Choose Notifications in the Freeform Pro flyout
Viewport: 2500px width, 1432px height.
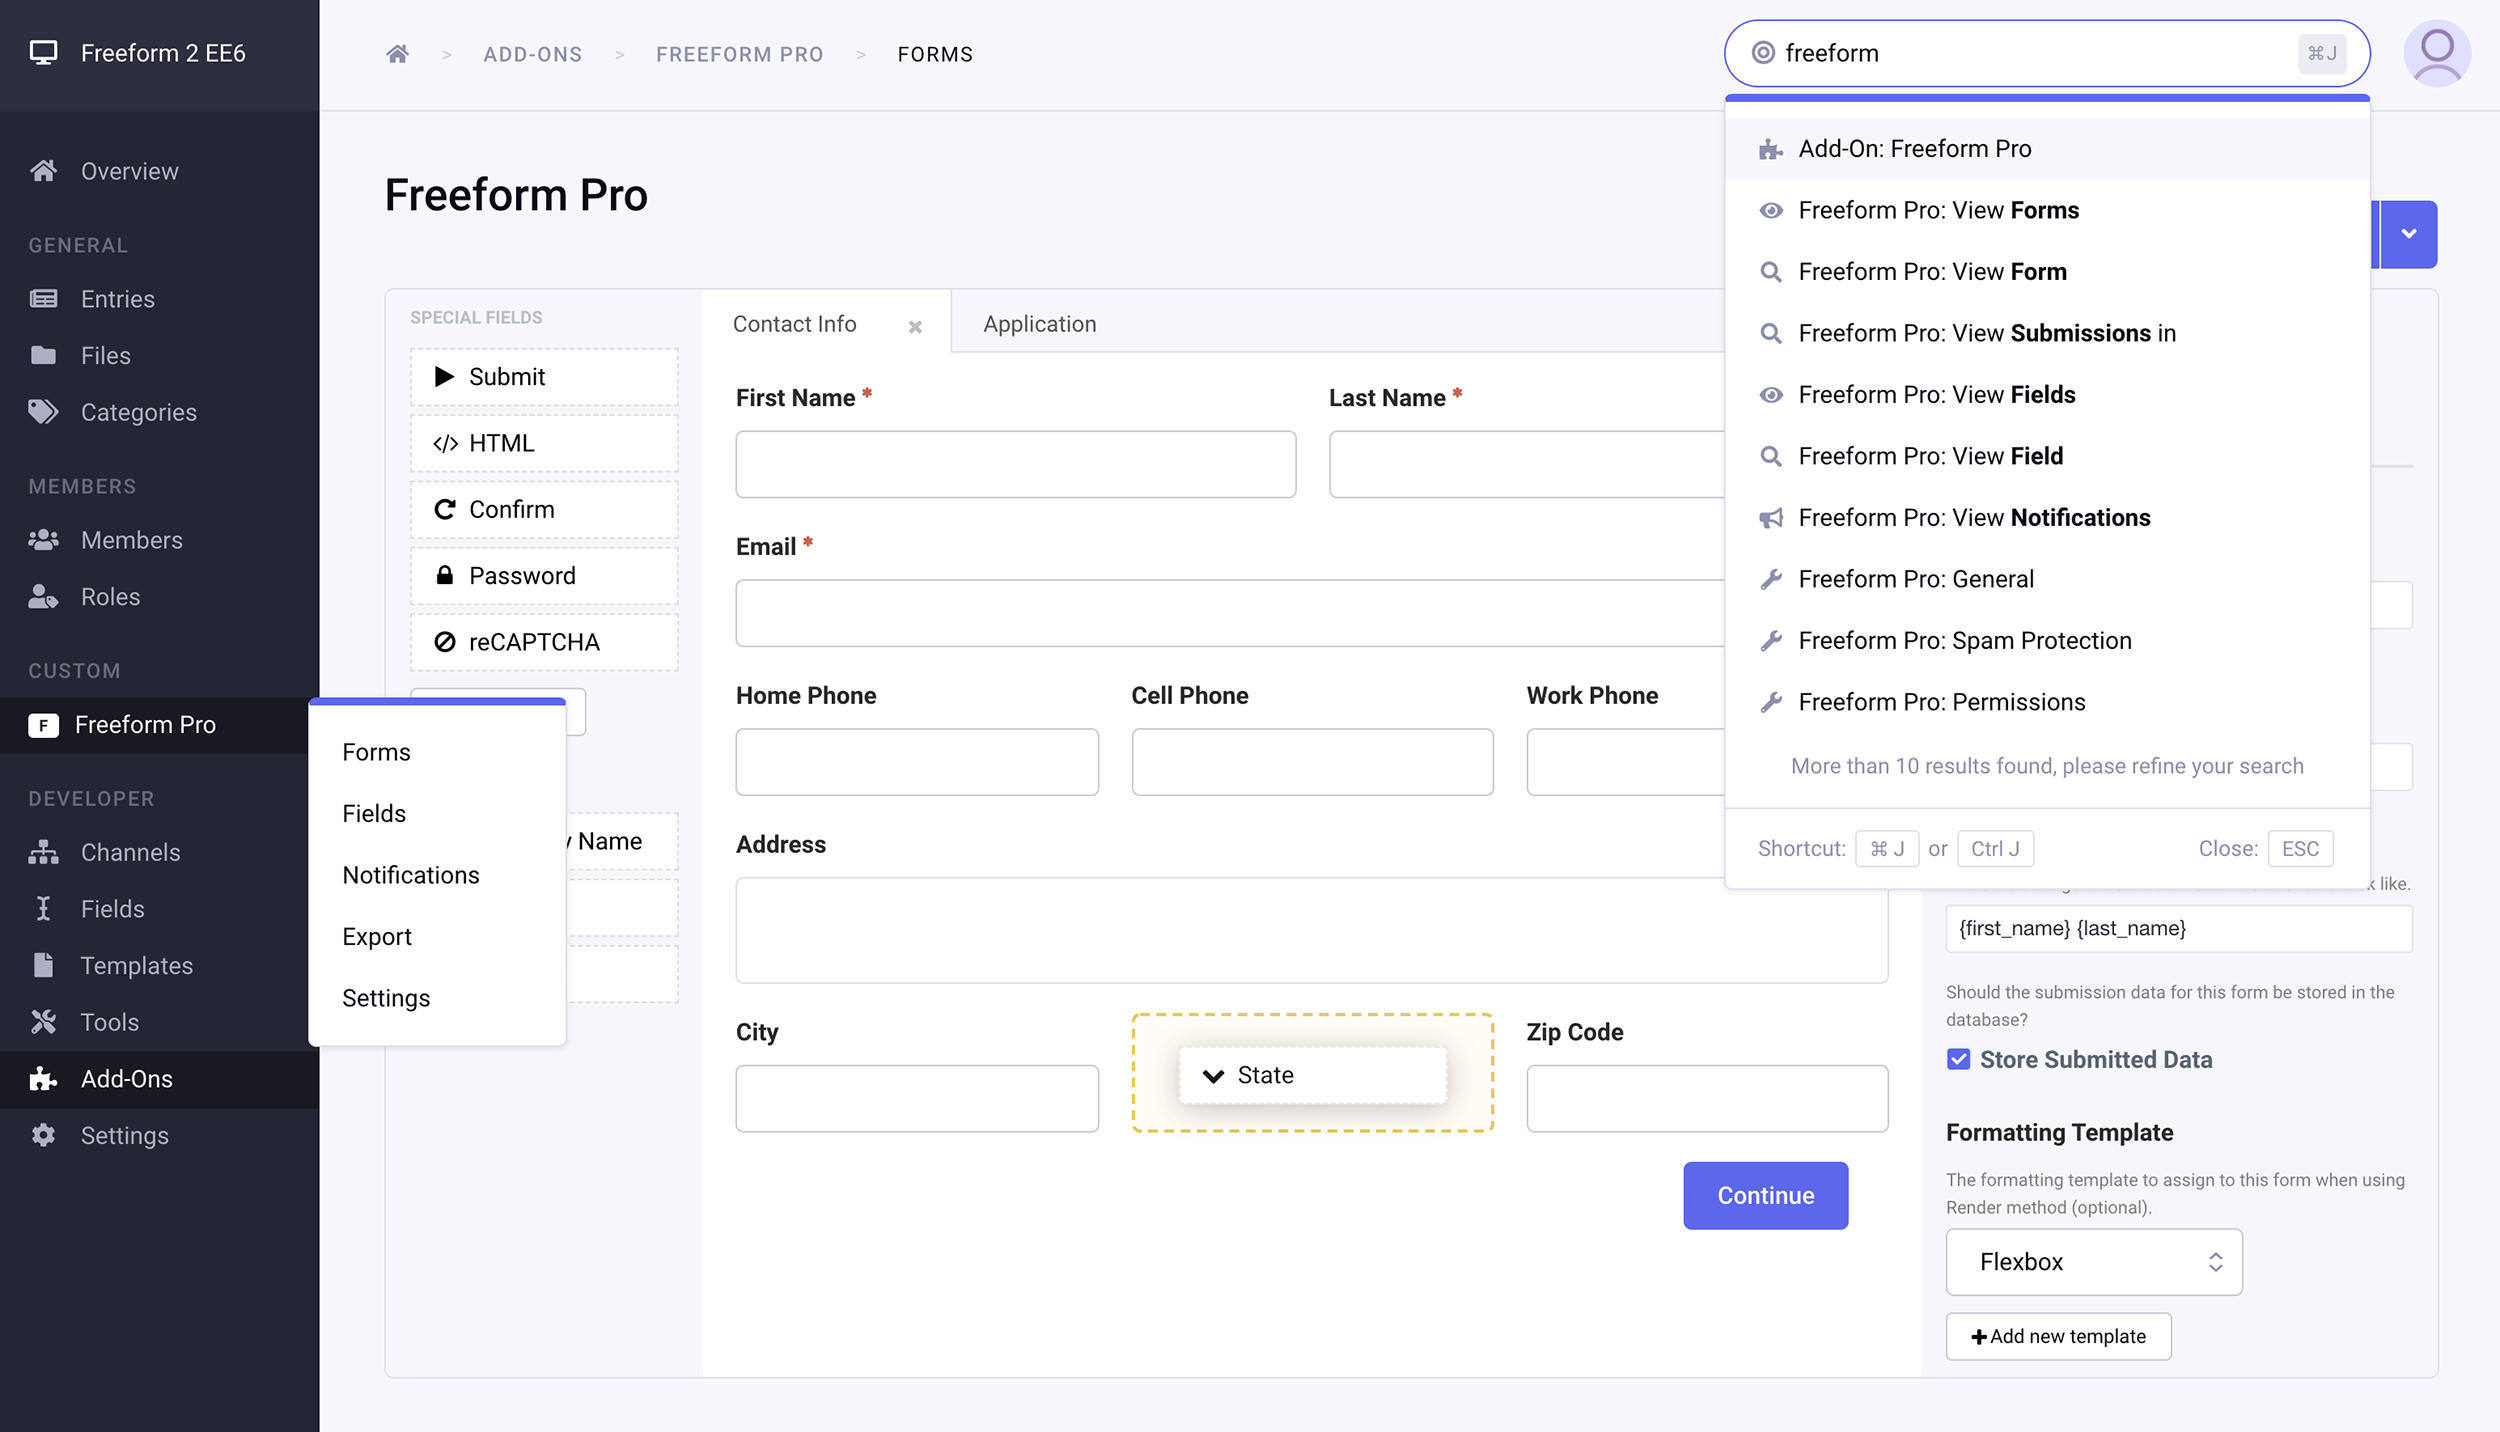pyautogui.click(x=437, y=875)
